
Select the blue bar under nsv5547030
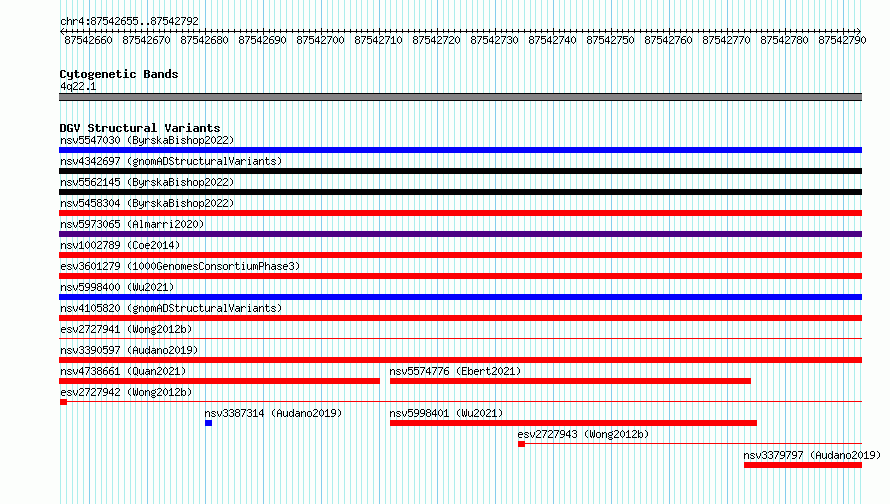(460, 150)
